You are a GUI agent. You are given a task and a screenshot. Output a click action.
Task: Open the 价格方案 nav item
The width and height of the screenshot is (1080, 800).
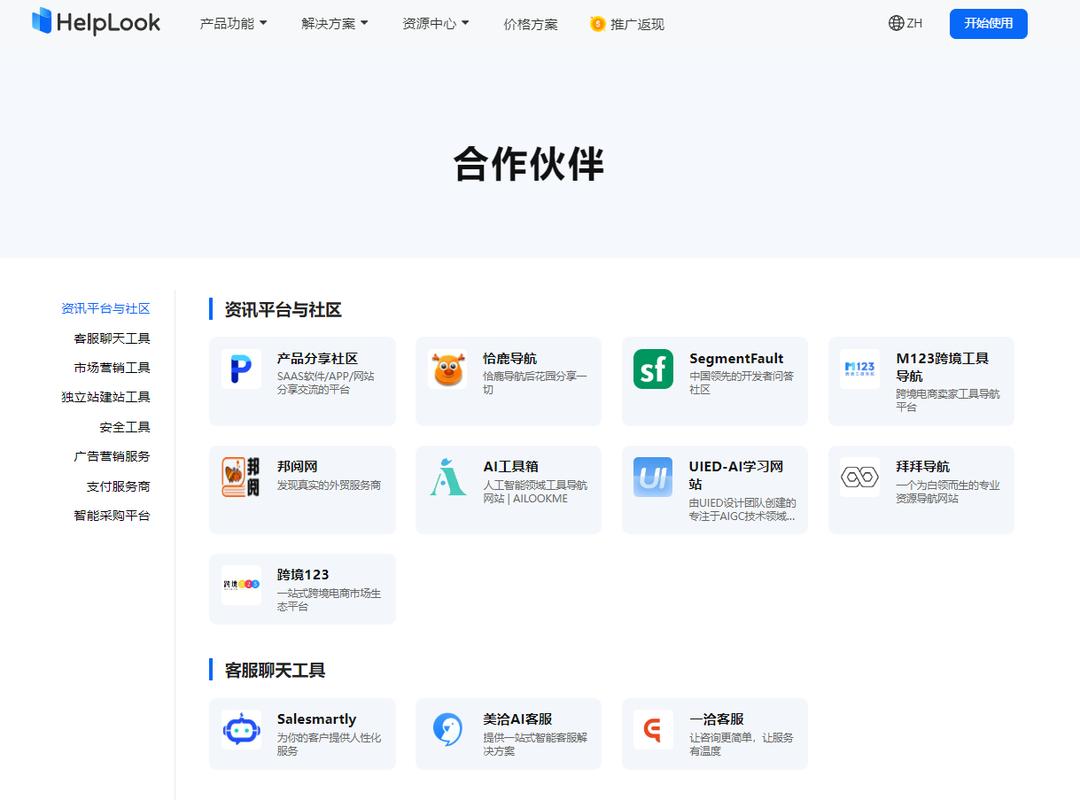tap(530, 24)
